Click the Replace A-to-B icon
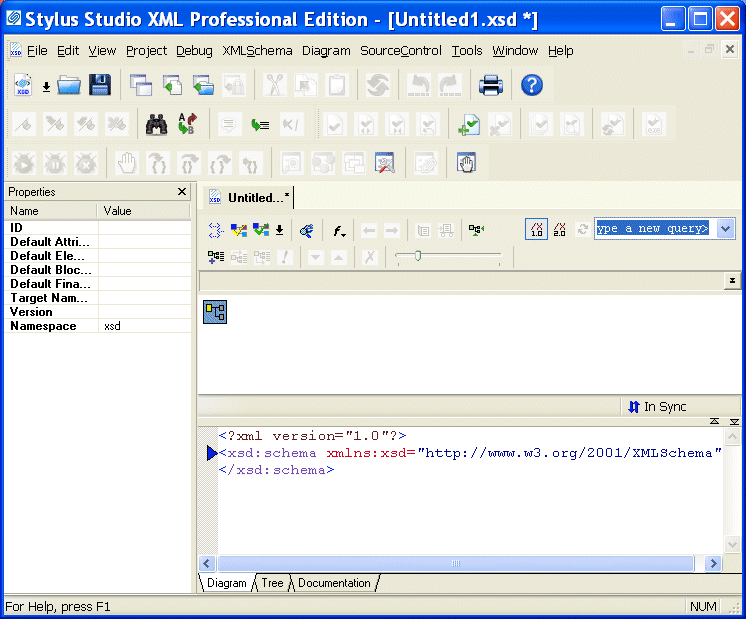The width and height of the screenshot is (746, 619). 187,124
